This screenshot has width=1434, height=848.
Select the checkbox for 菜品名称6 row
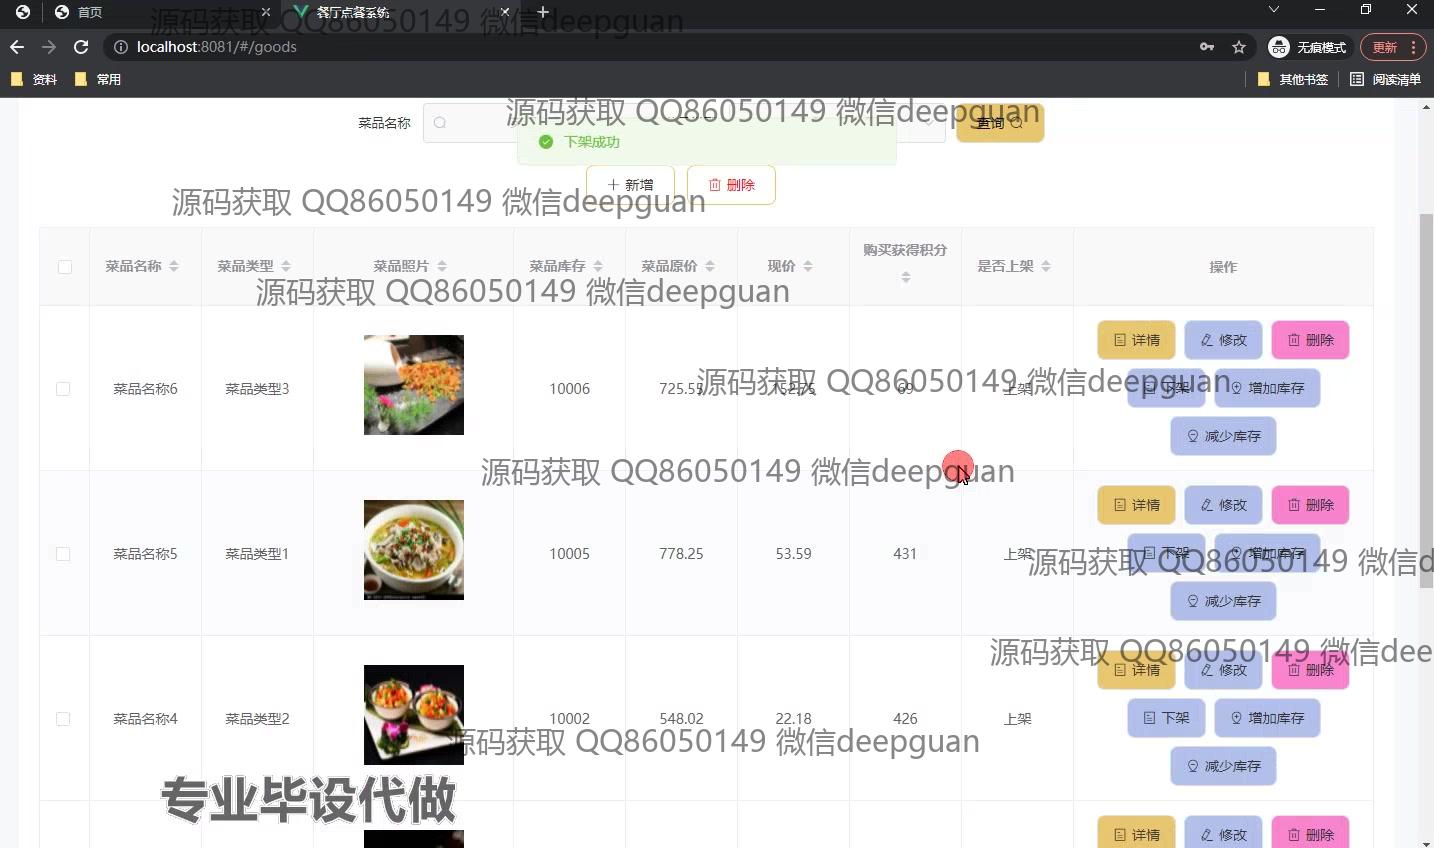pyautogui.click(x=63, y=389)
